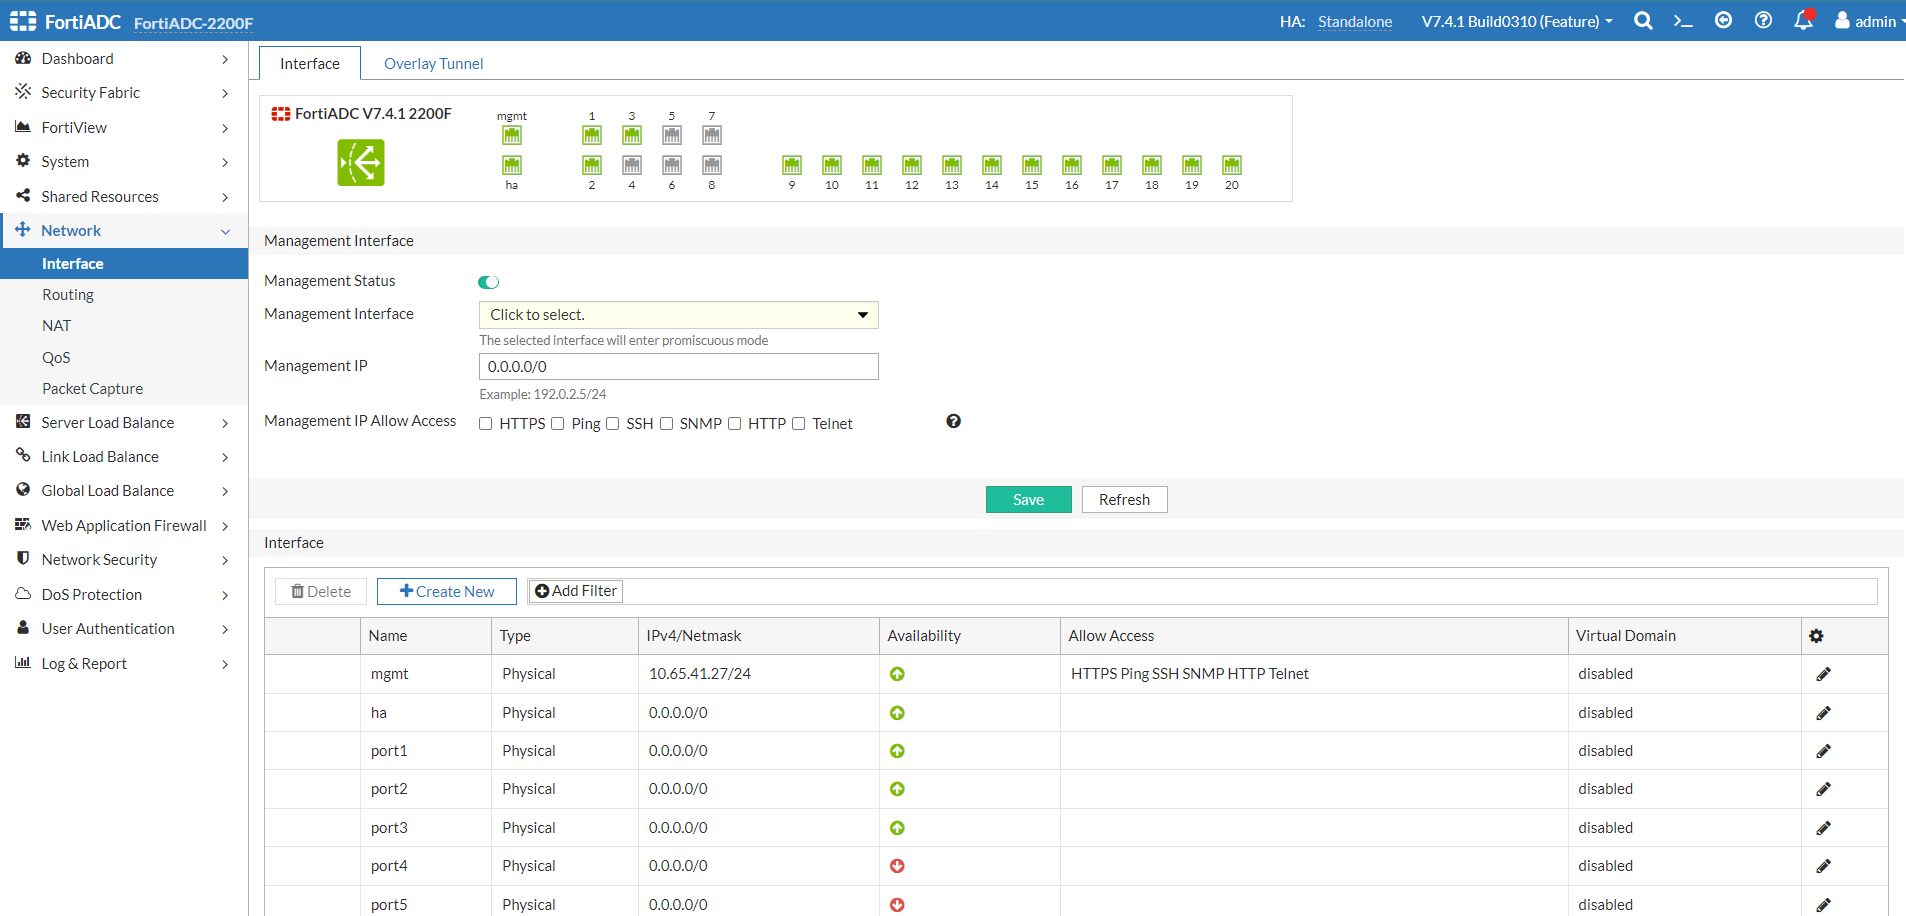The width and height of the screenshot is (1906, 916).
Task: Open the Packet Capture page
Action: pyautogui.click(x=91, y=388)
